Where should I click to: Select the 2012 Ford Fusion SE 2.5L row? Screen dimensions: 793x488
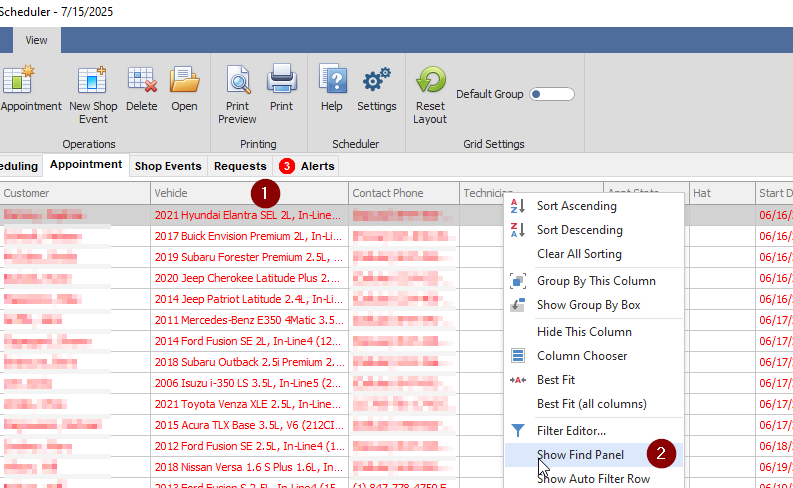[249, 446]
